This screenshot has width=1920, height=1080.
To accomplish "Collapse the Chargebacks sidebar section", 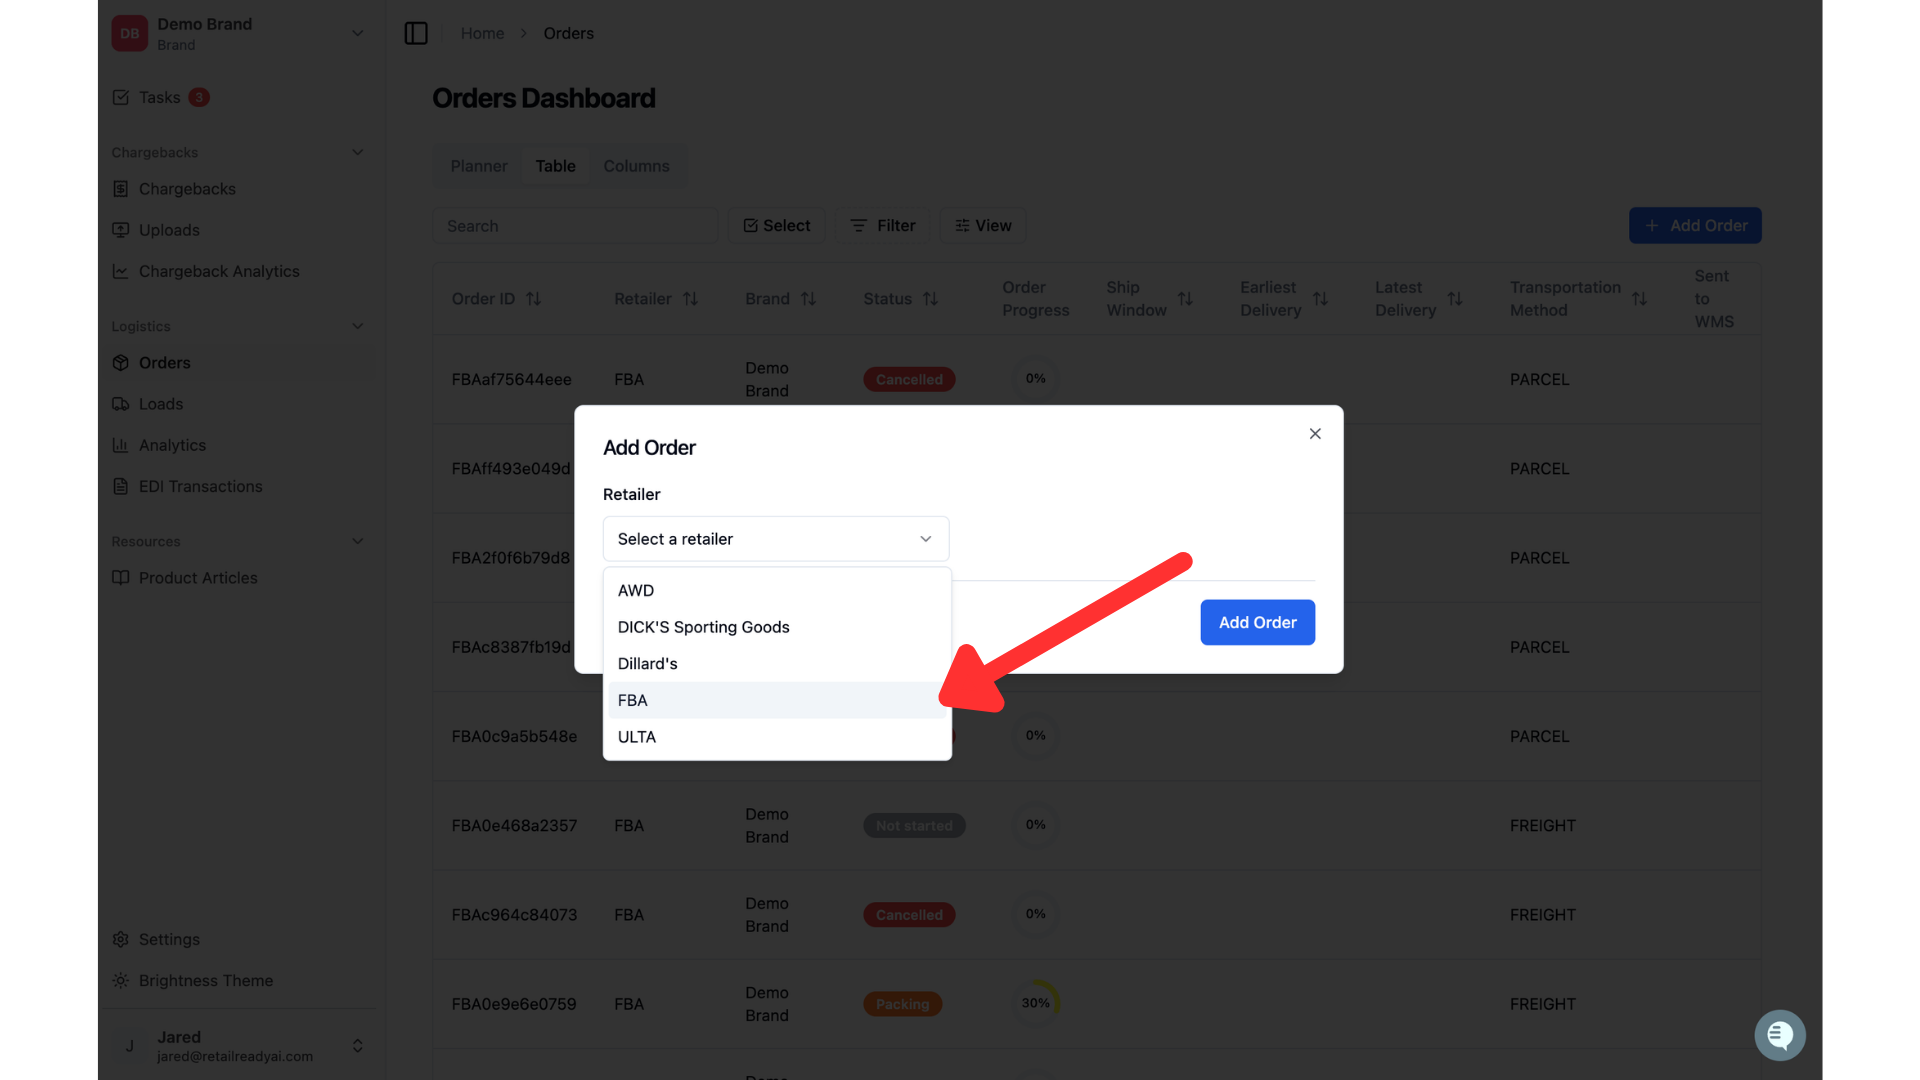I will [x=357, y=152].
